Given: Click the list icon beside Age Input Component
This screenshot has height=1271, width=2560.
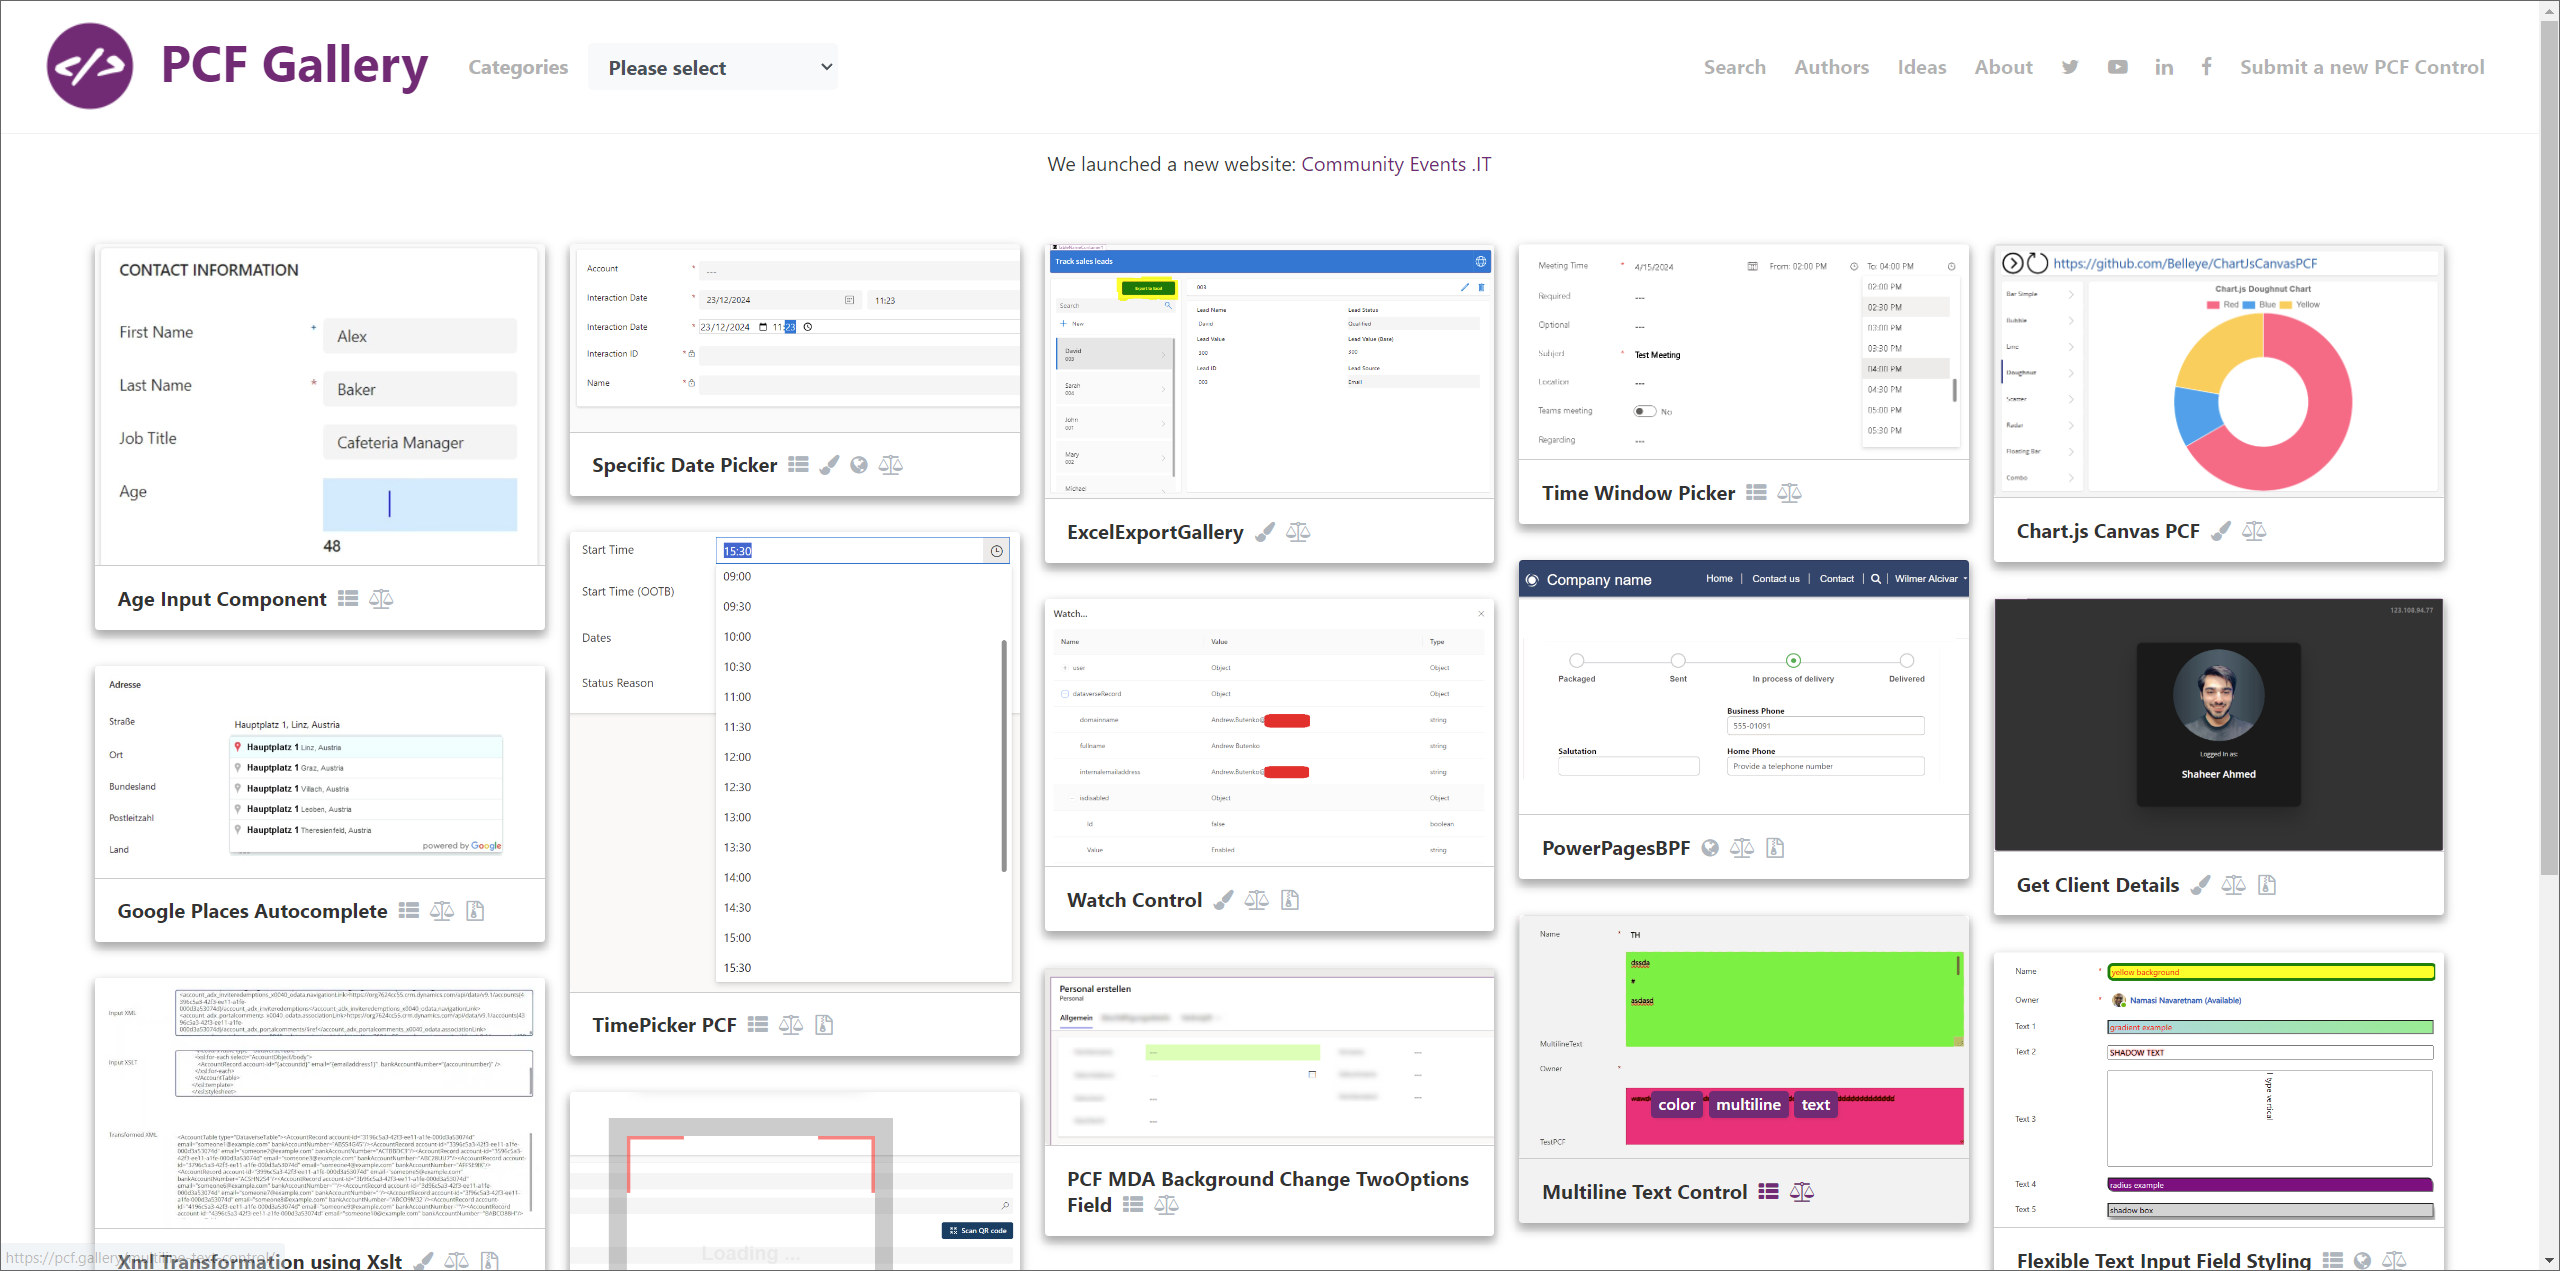Looking at the screenshot, I should point(348,598).
